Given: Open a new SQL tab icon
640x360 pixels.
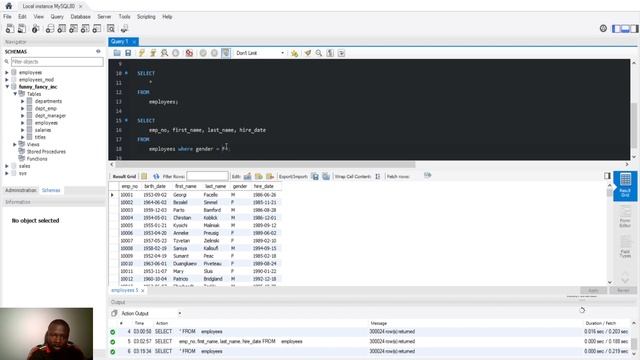Looking at the screenshot, I should tap(10, 29).
